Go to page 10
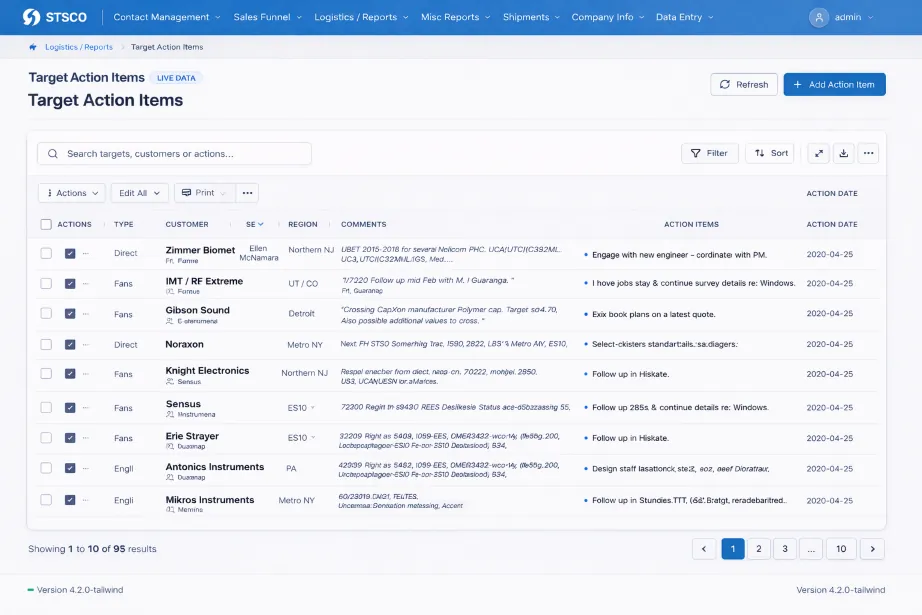 tap(841, 549)
